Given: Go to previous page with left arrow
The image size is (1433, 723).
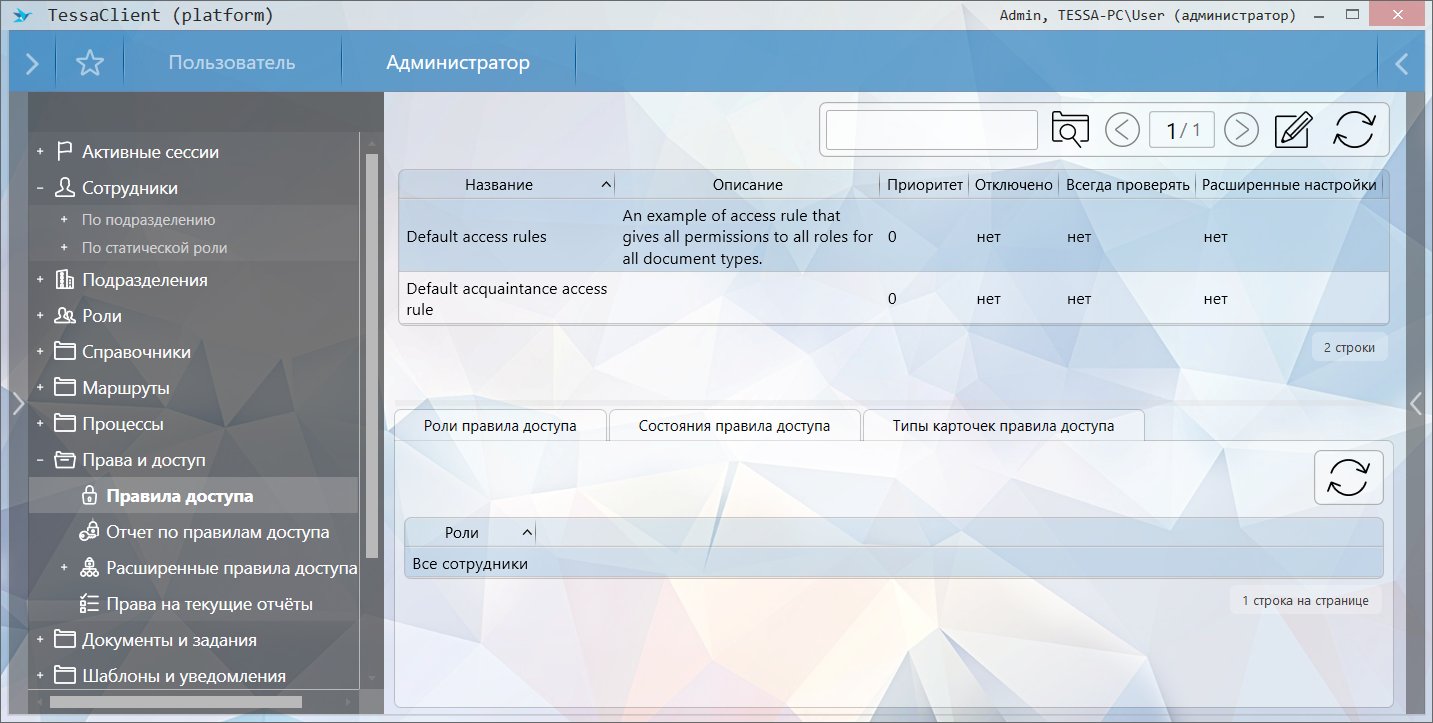Looking at the screenshot, I should point(1122,130).
